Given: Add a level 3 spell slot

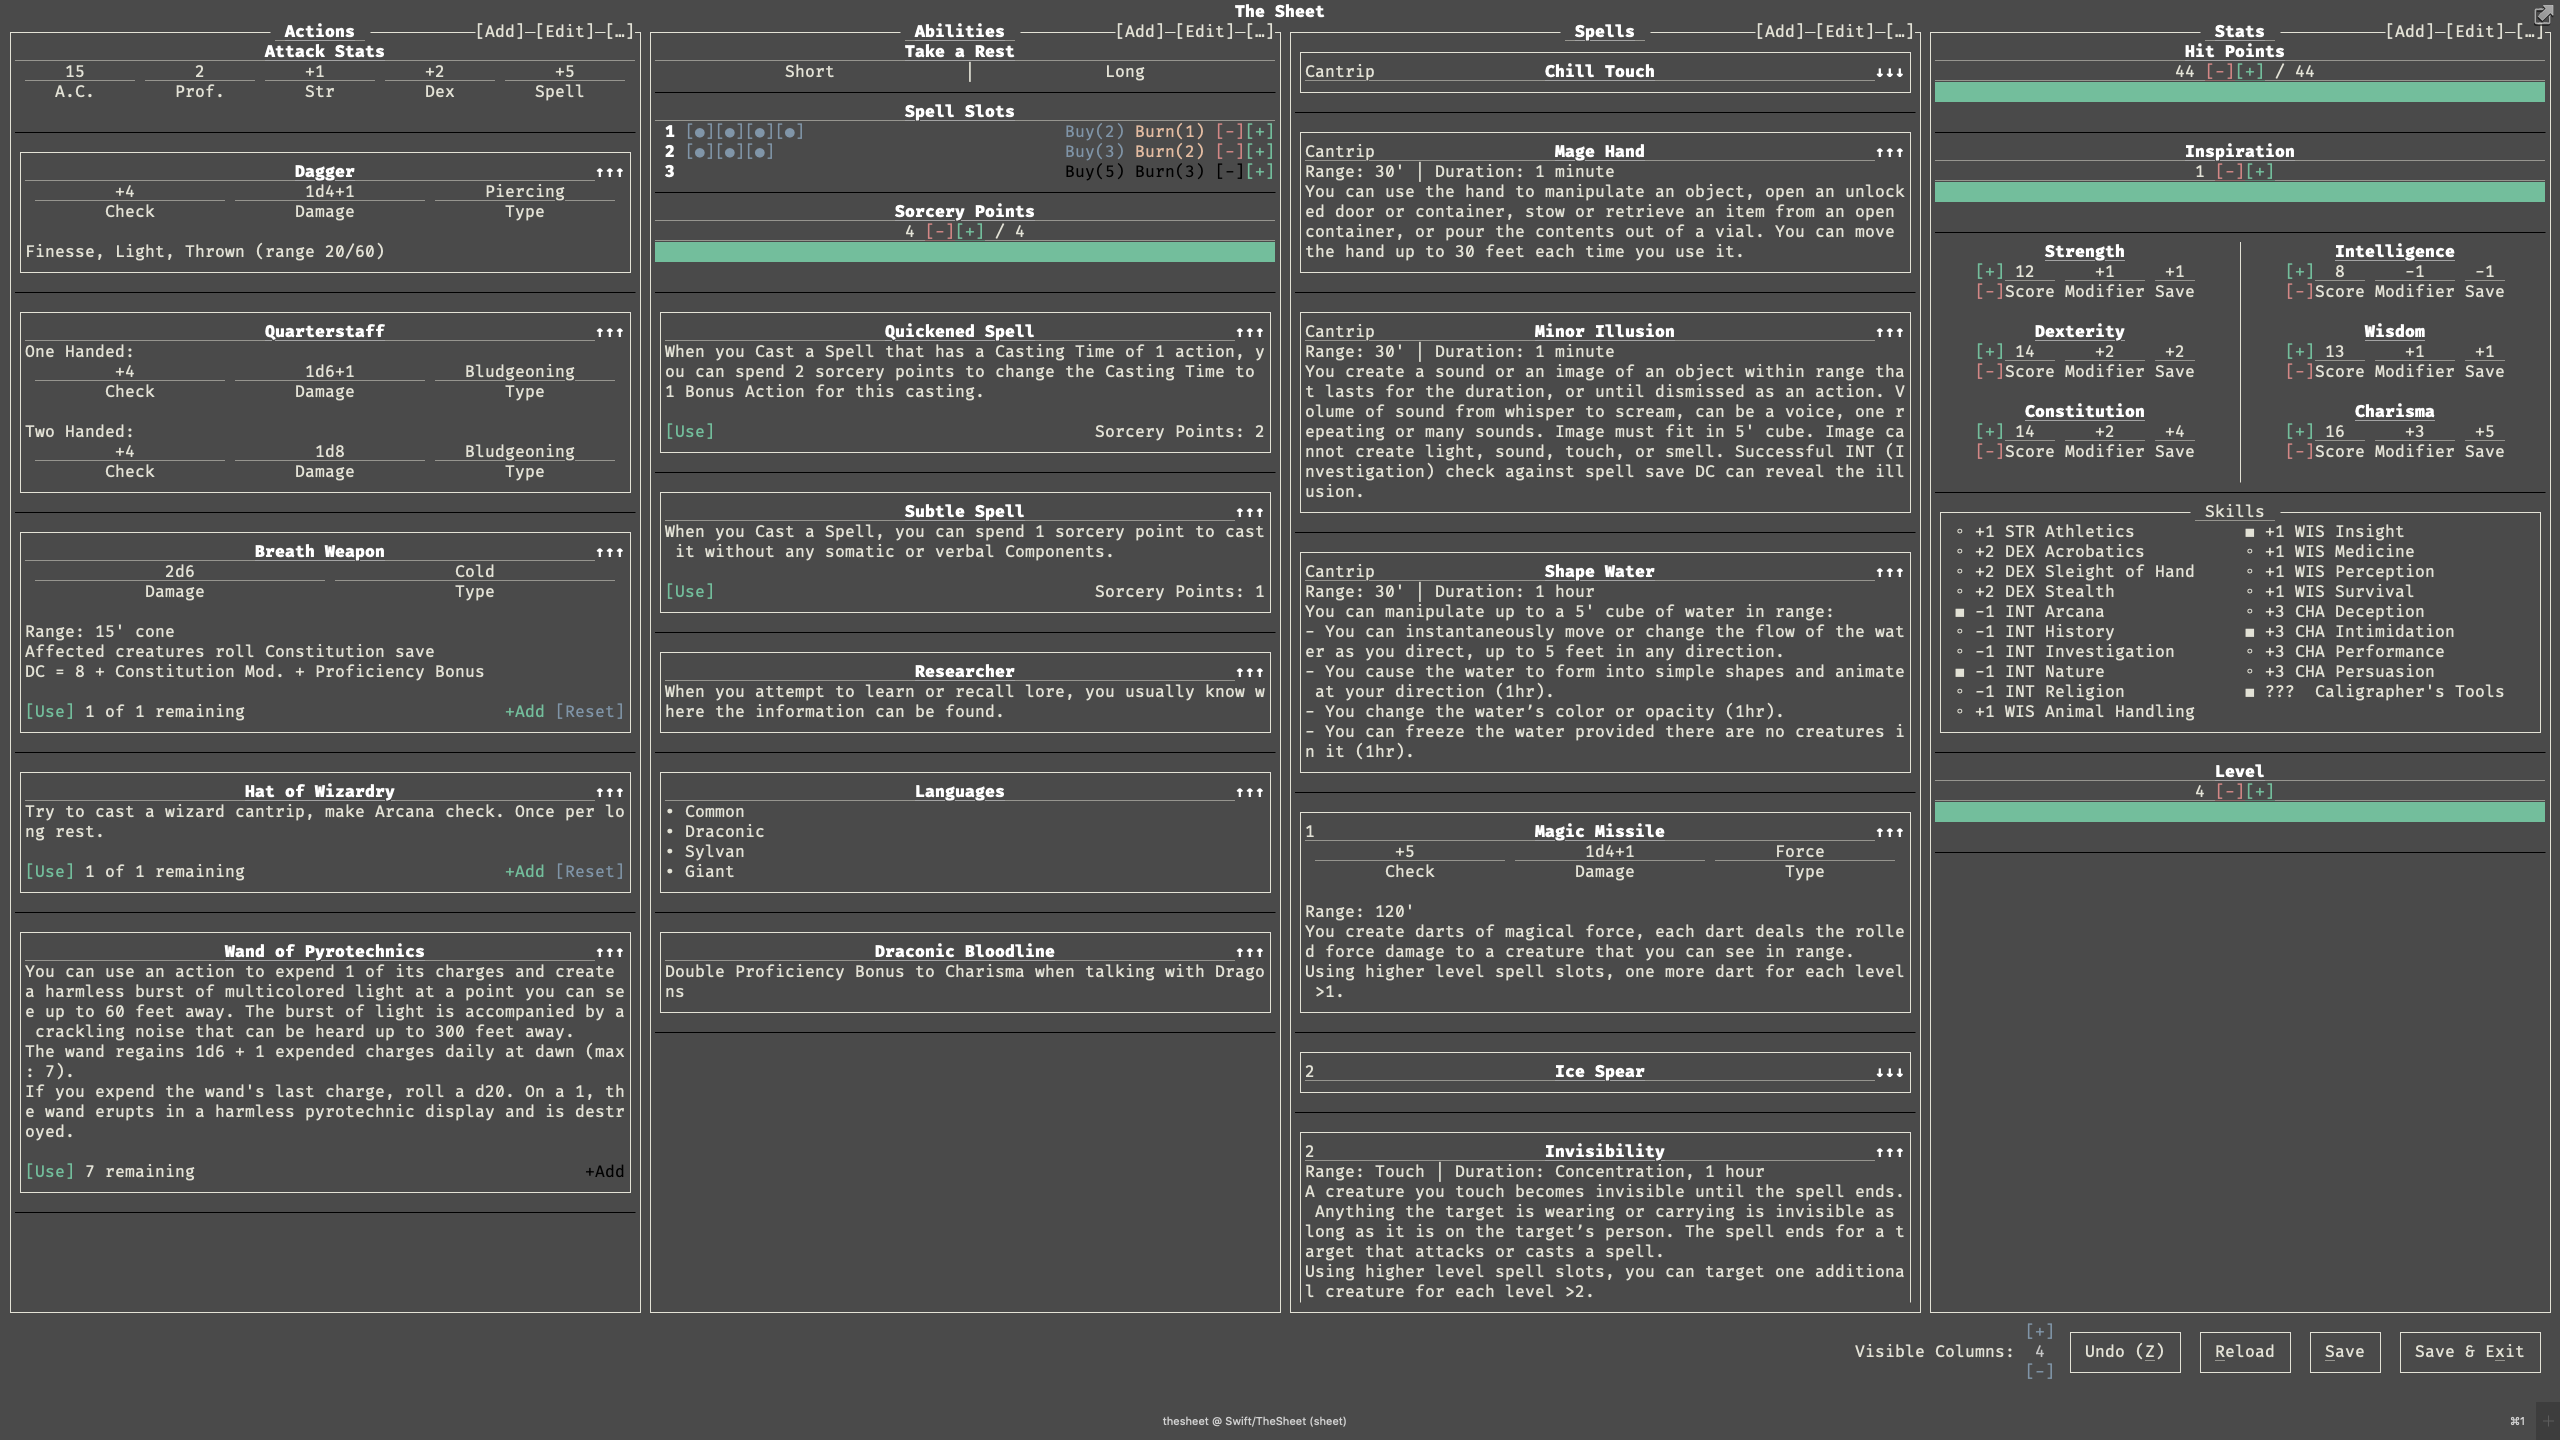Looking at the screenshot, I should point(1259,172).
